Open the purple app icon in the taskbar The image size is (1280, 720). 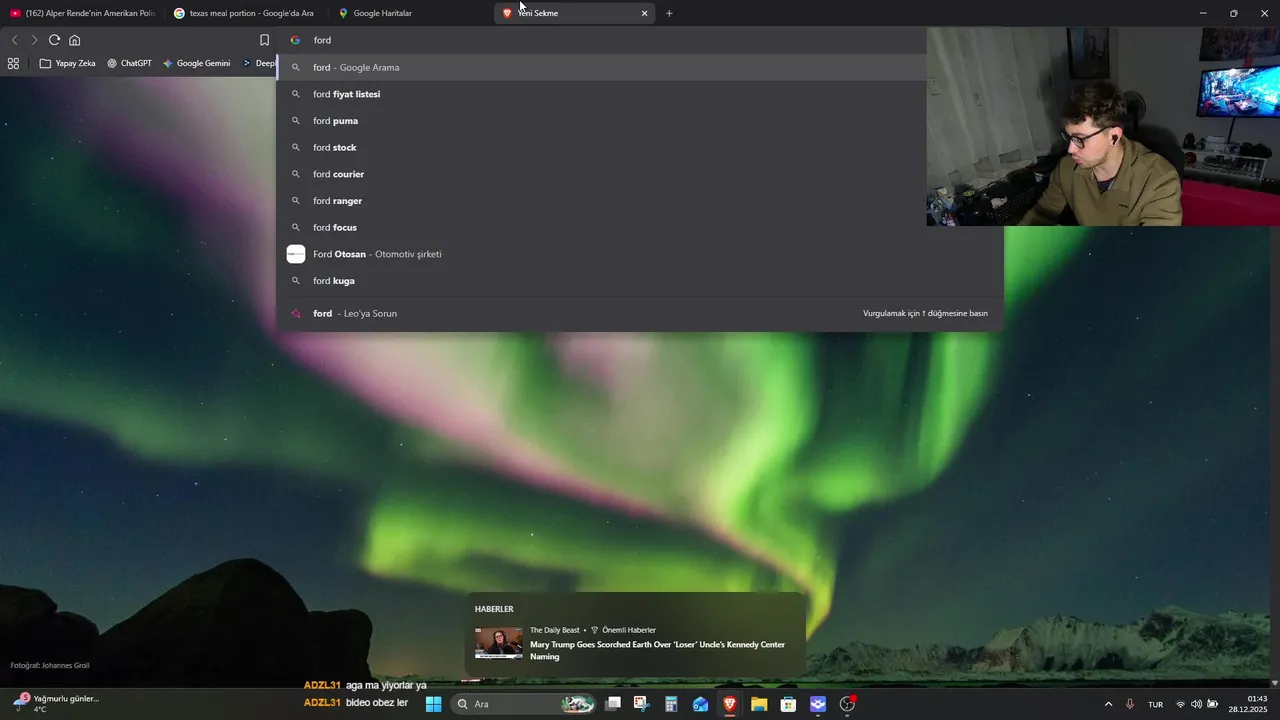pos(818,704)
